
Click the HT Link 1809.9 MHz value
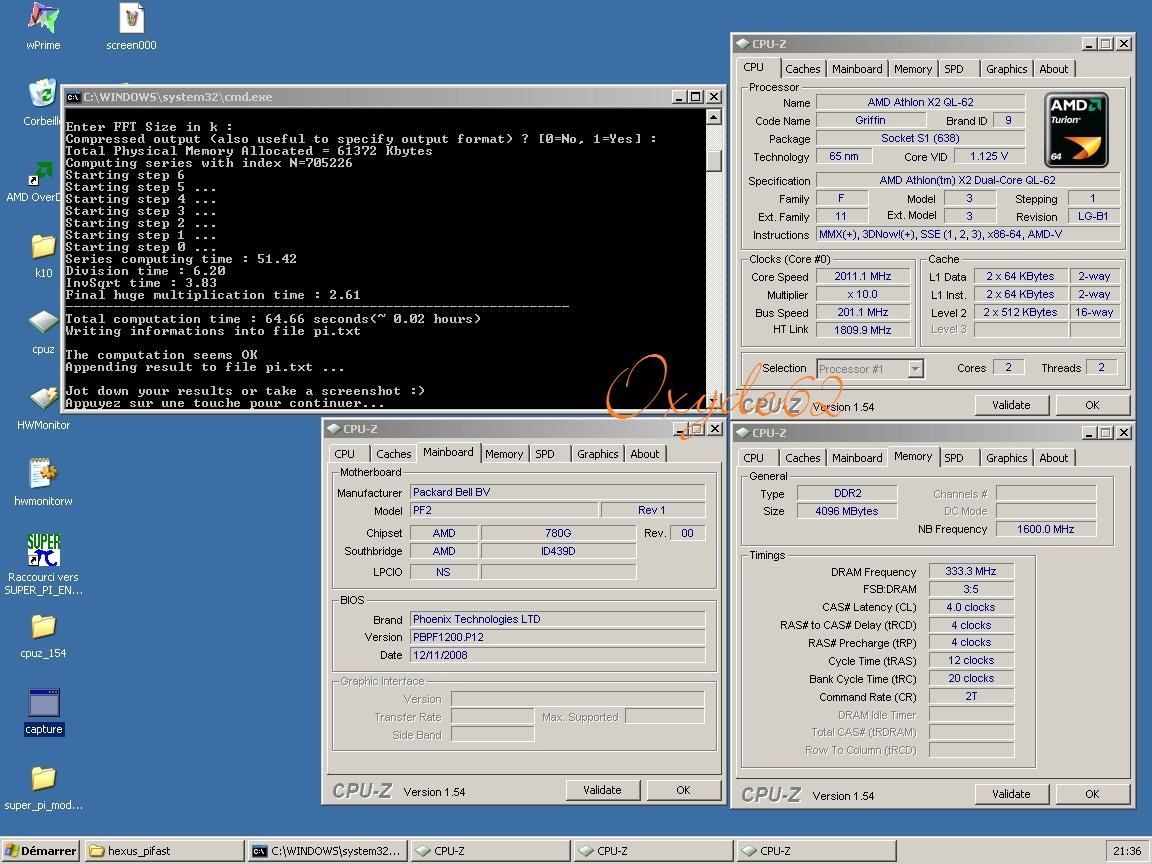863,330
